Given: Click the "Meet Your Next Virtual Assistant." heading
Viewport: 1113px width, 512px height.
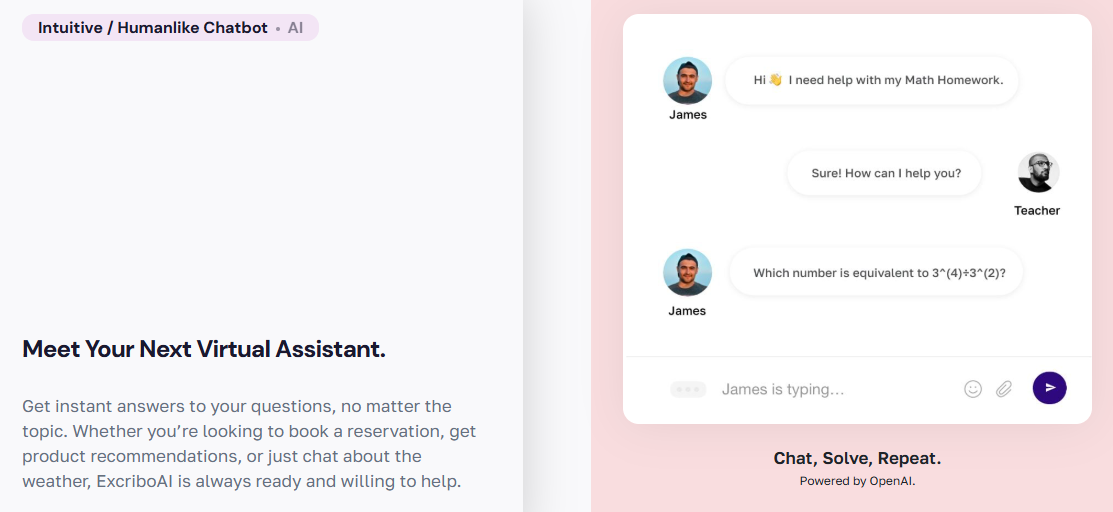Looking at the screenshot, I should [204, 349].
